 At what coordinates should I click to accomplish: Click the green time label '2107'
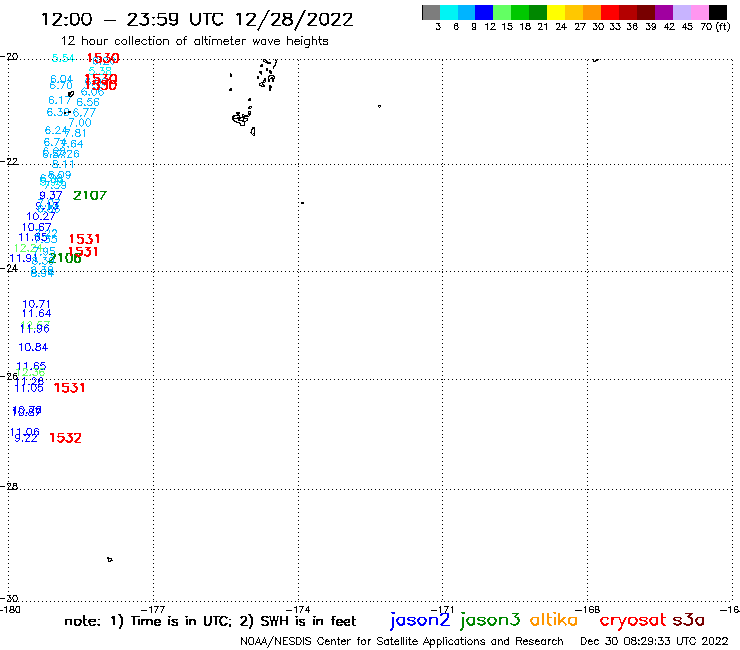click(90, 195)
